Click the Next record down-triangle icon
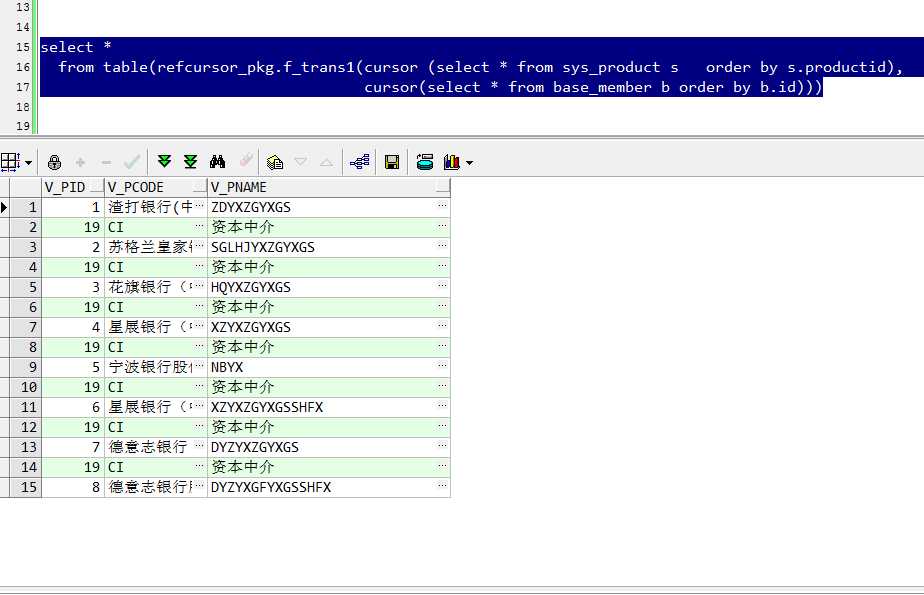 coord(301,161)
